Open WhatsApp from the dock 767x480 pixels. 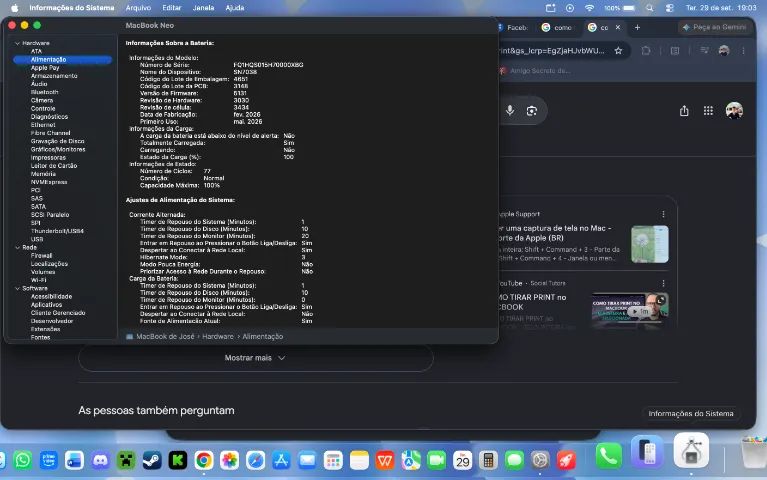23,460
